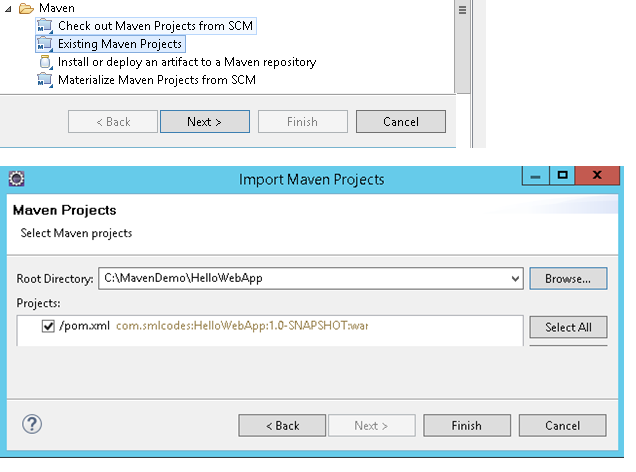Click the Eclipse icon in dialog title bar

pyautogui.click(x=16, y=179)
